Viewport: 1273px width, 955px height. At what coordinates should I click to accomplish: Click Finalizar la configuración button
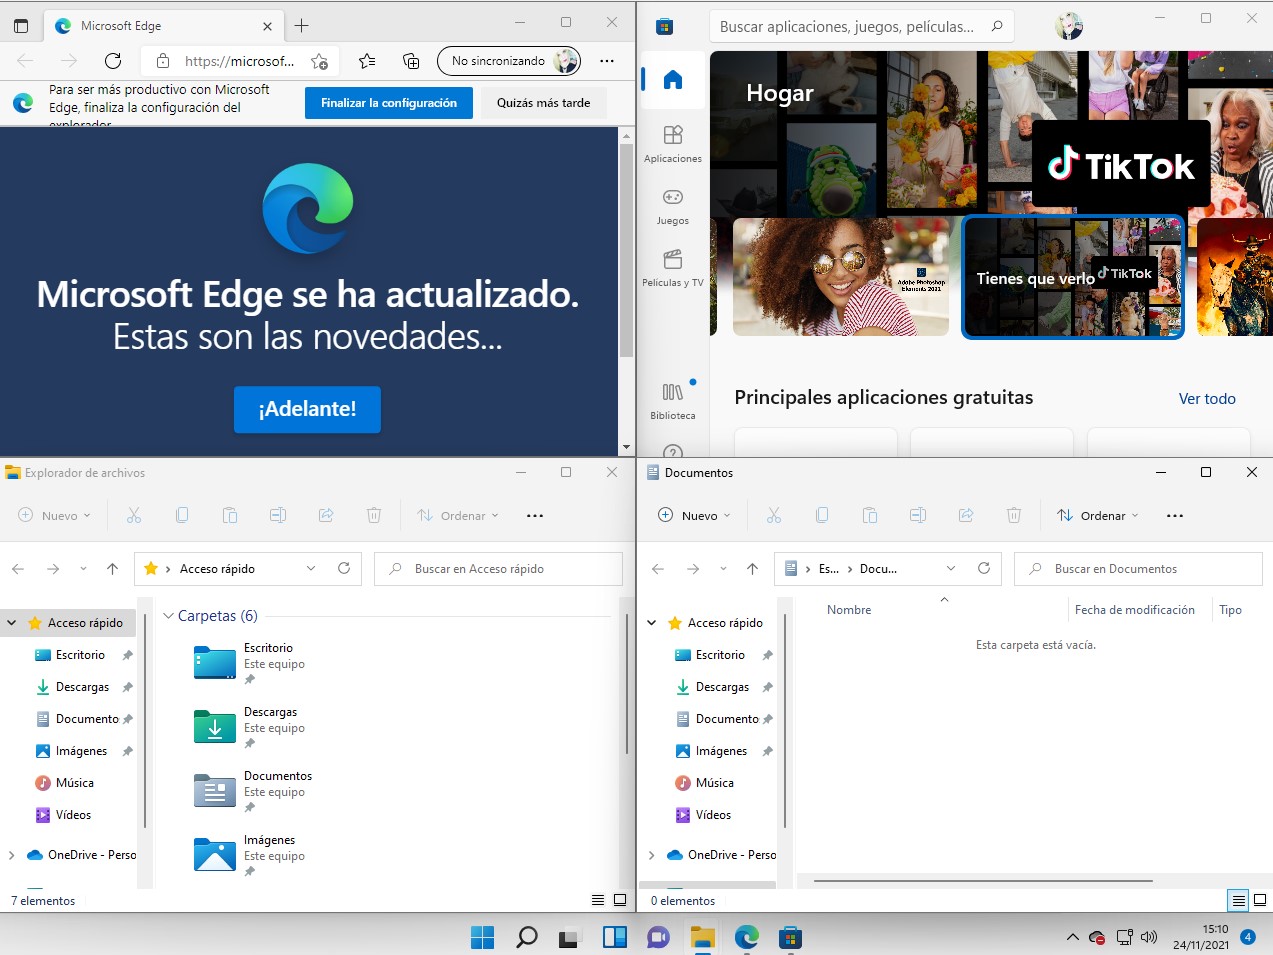tap(389, 103)
